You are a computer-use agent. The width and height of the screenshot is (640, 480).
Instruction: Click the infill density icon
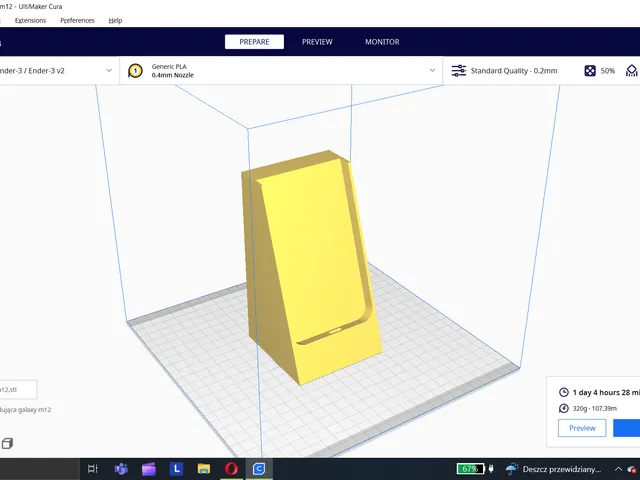pyautogui.click(x=590, y=71)
